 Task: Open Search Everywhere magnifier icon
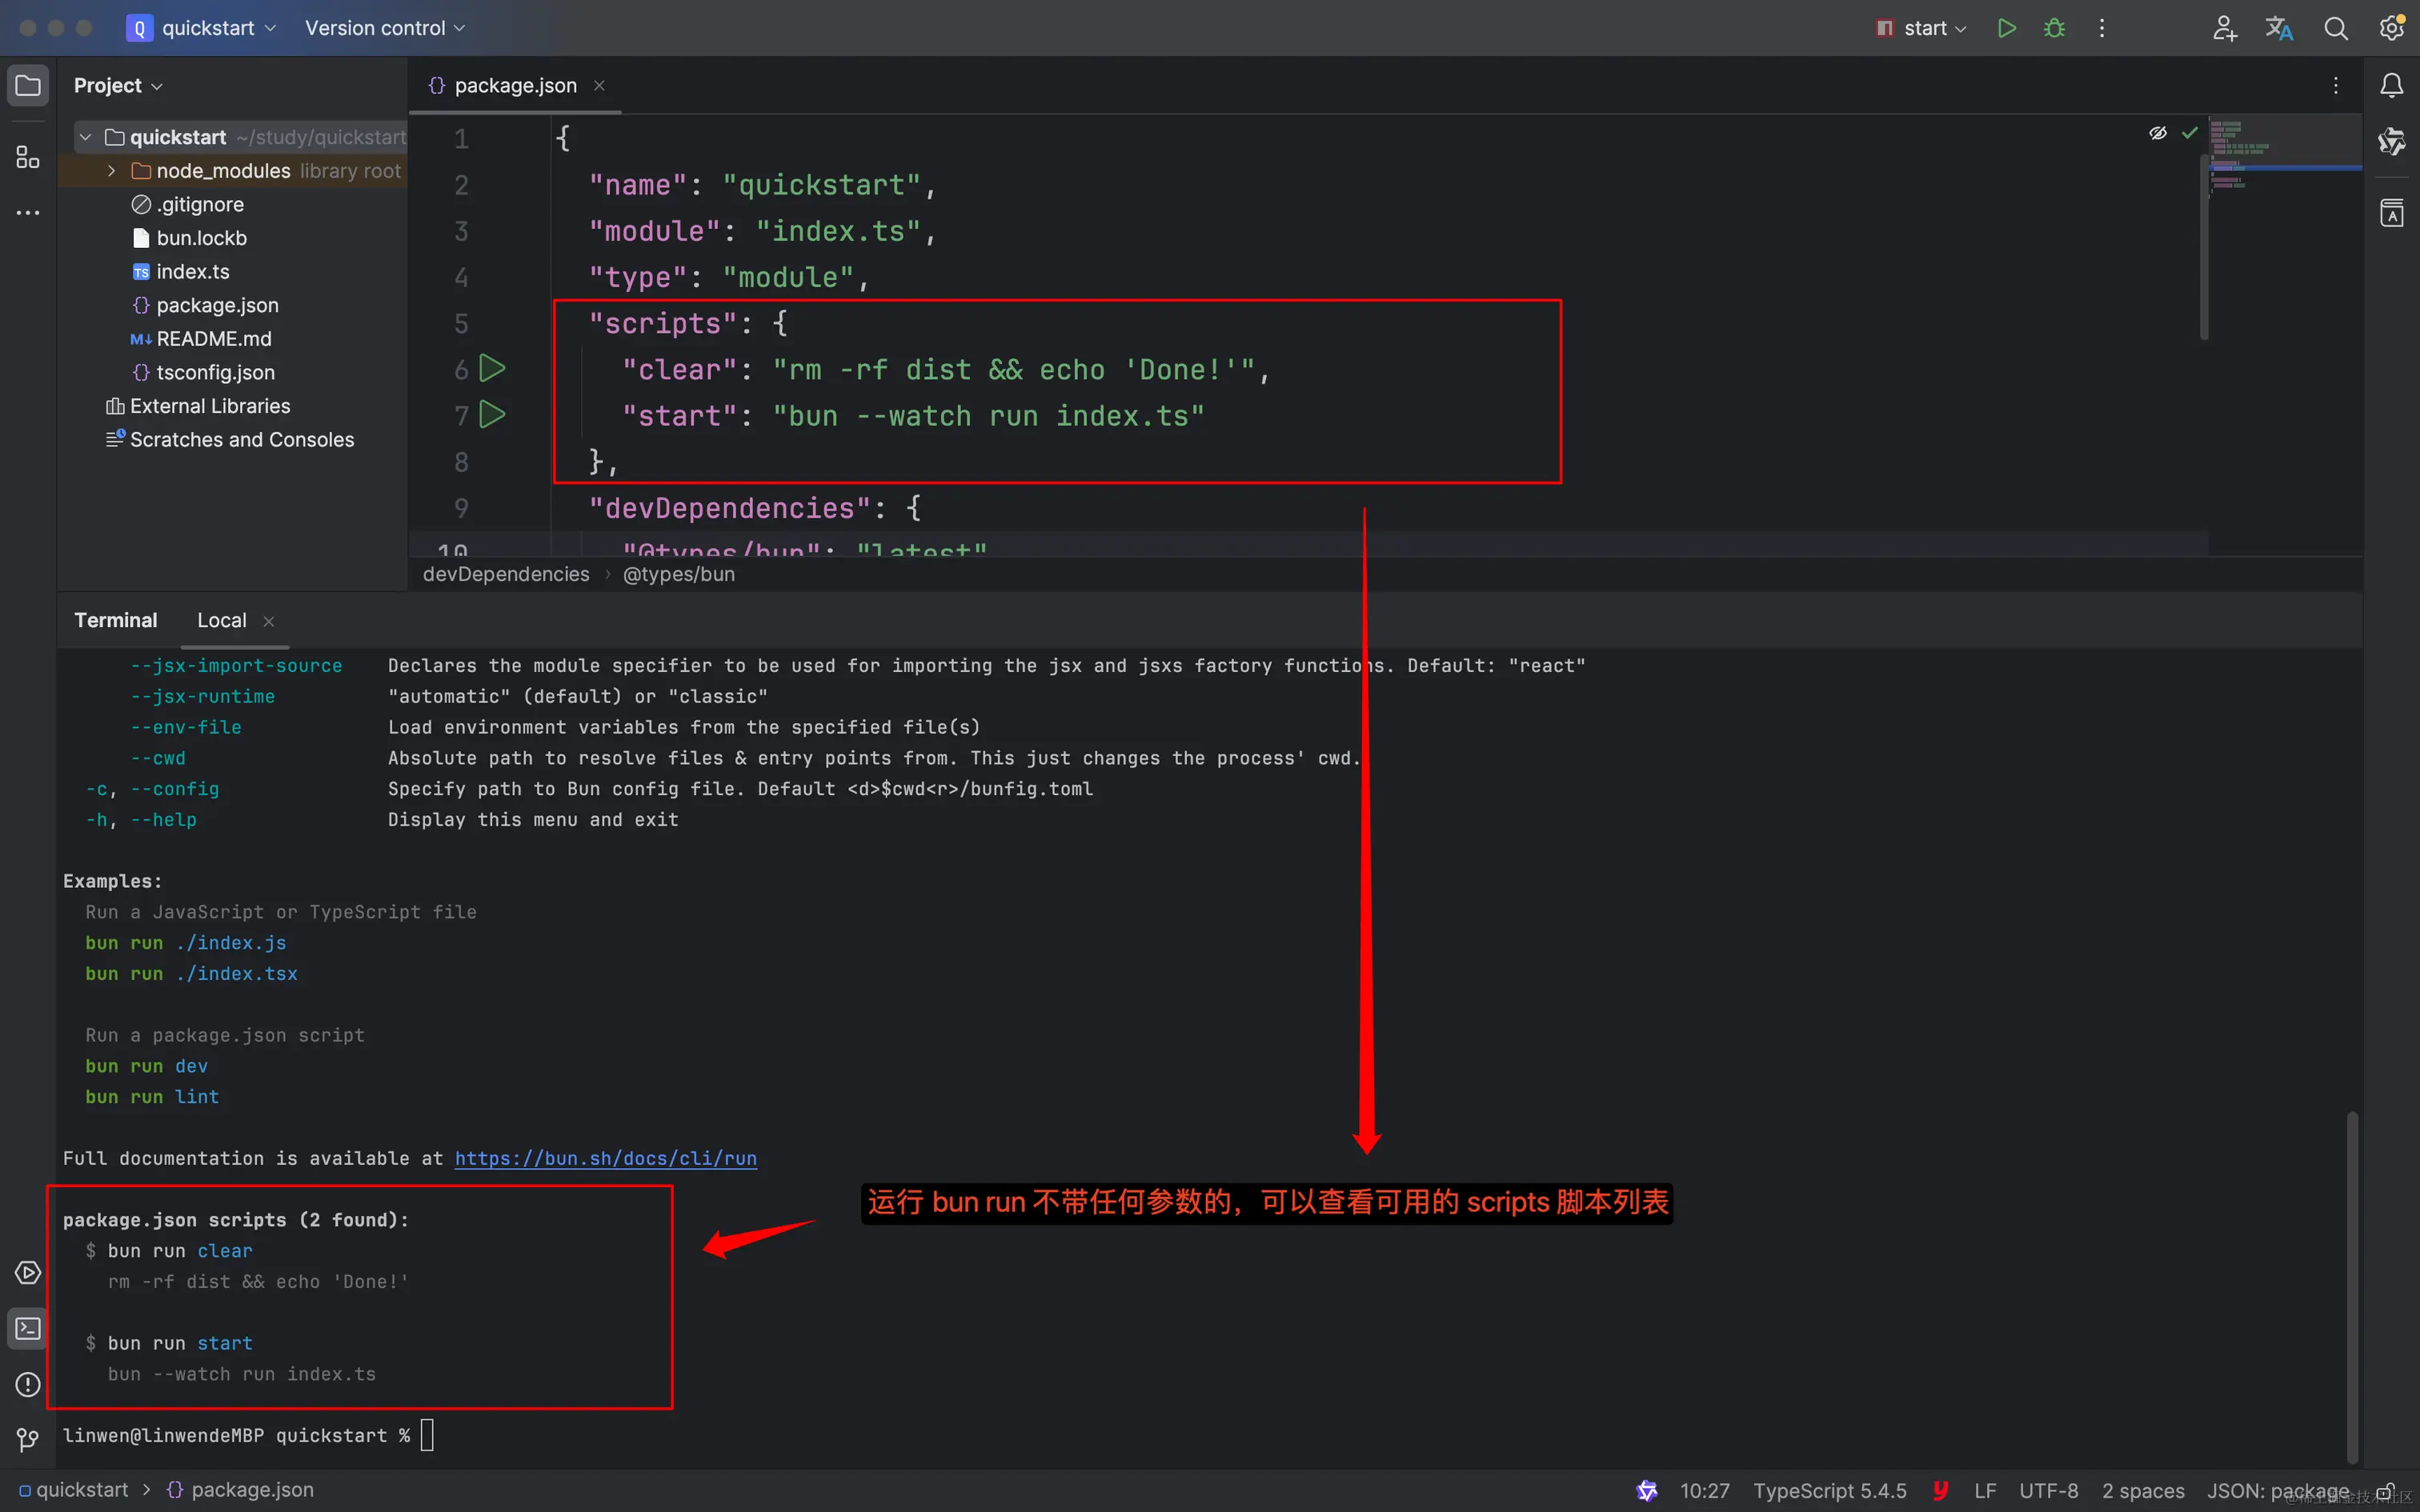(2336, 28)
